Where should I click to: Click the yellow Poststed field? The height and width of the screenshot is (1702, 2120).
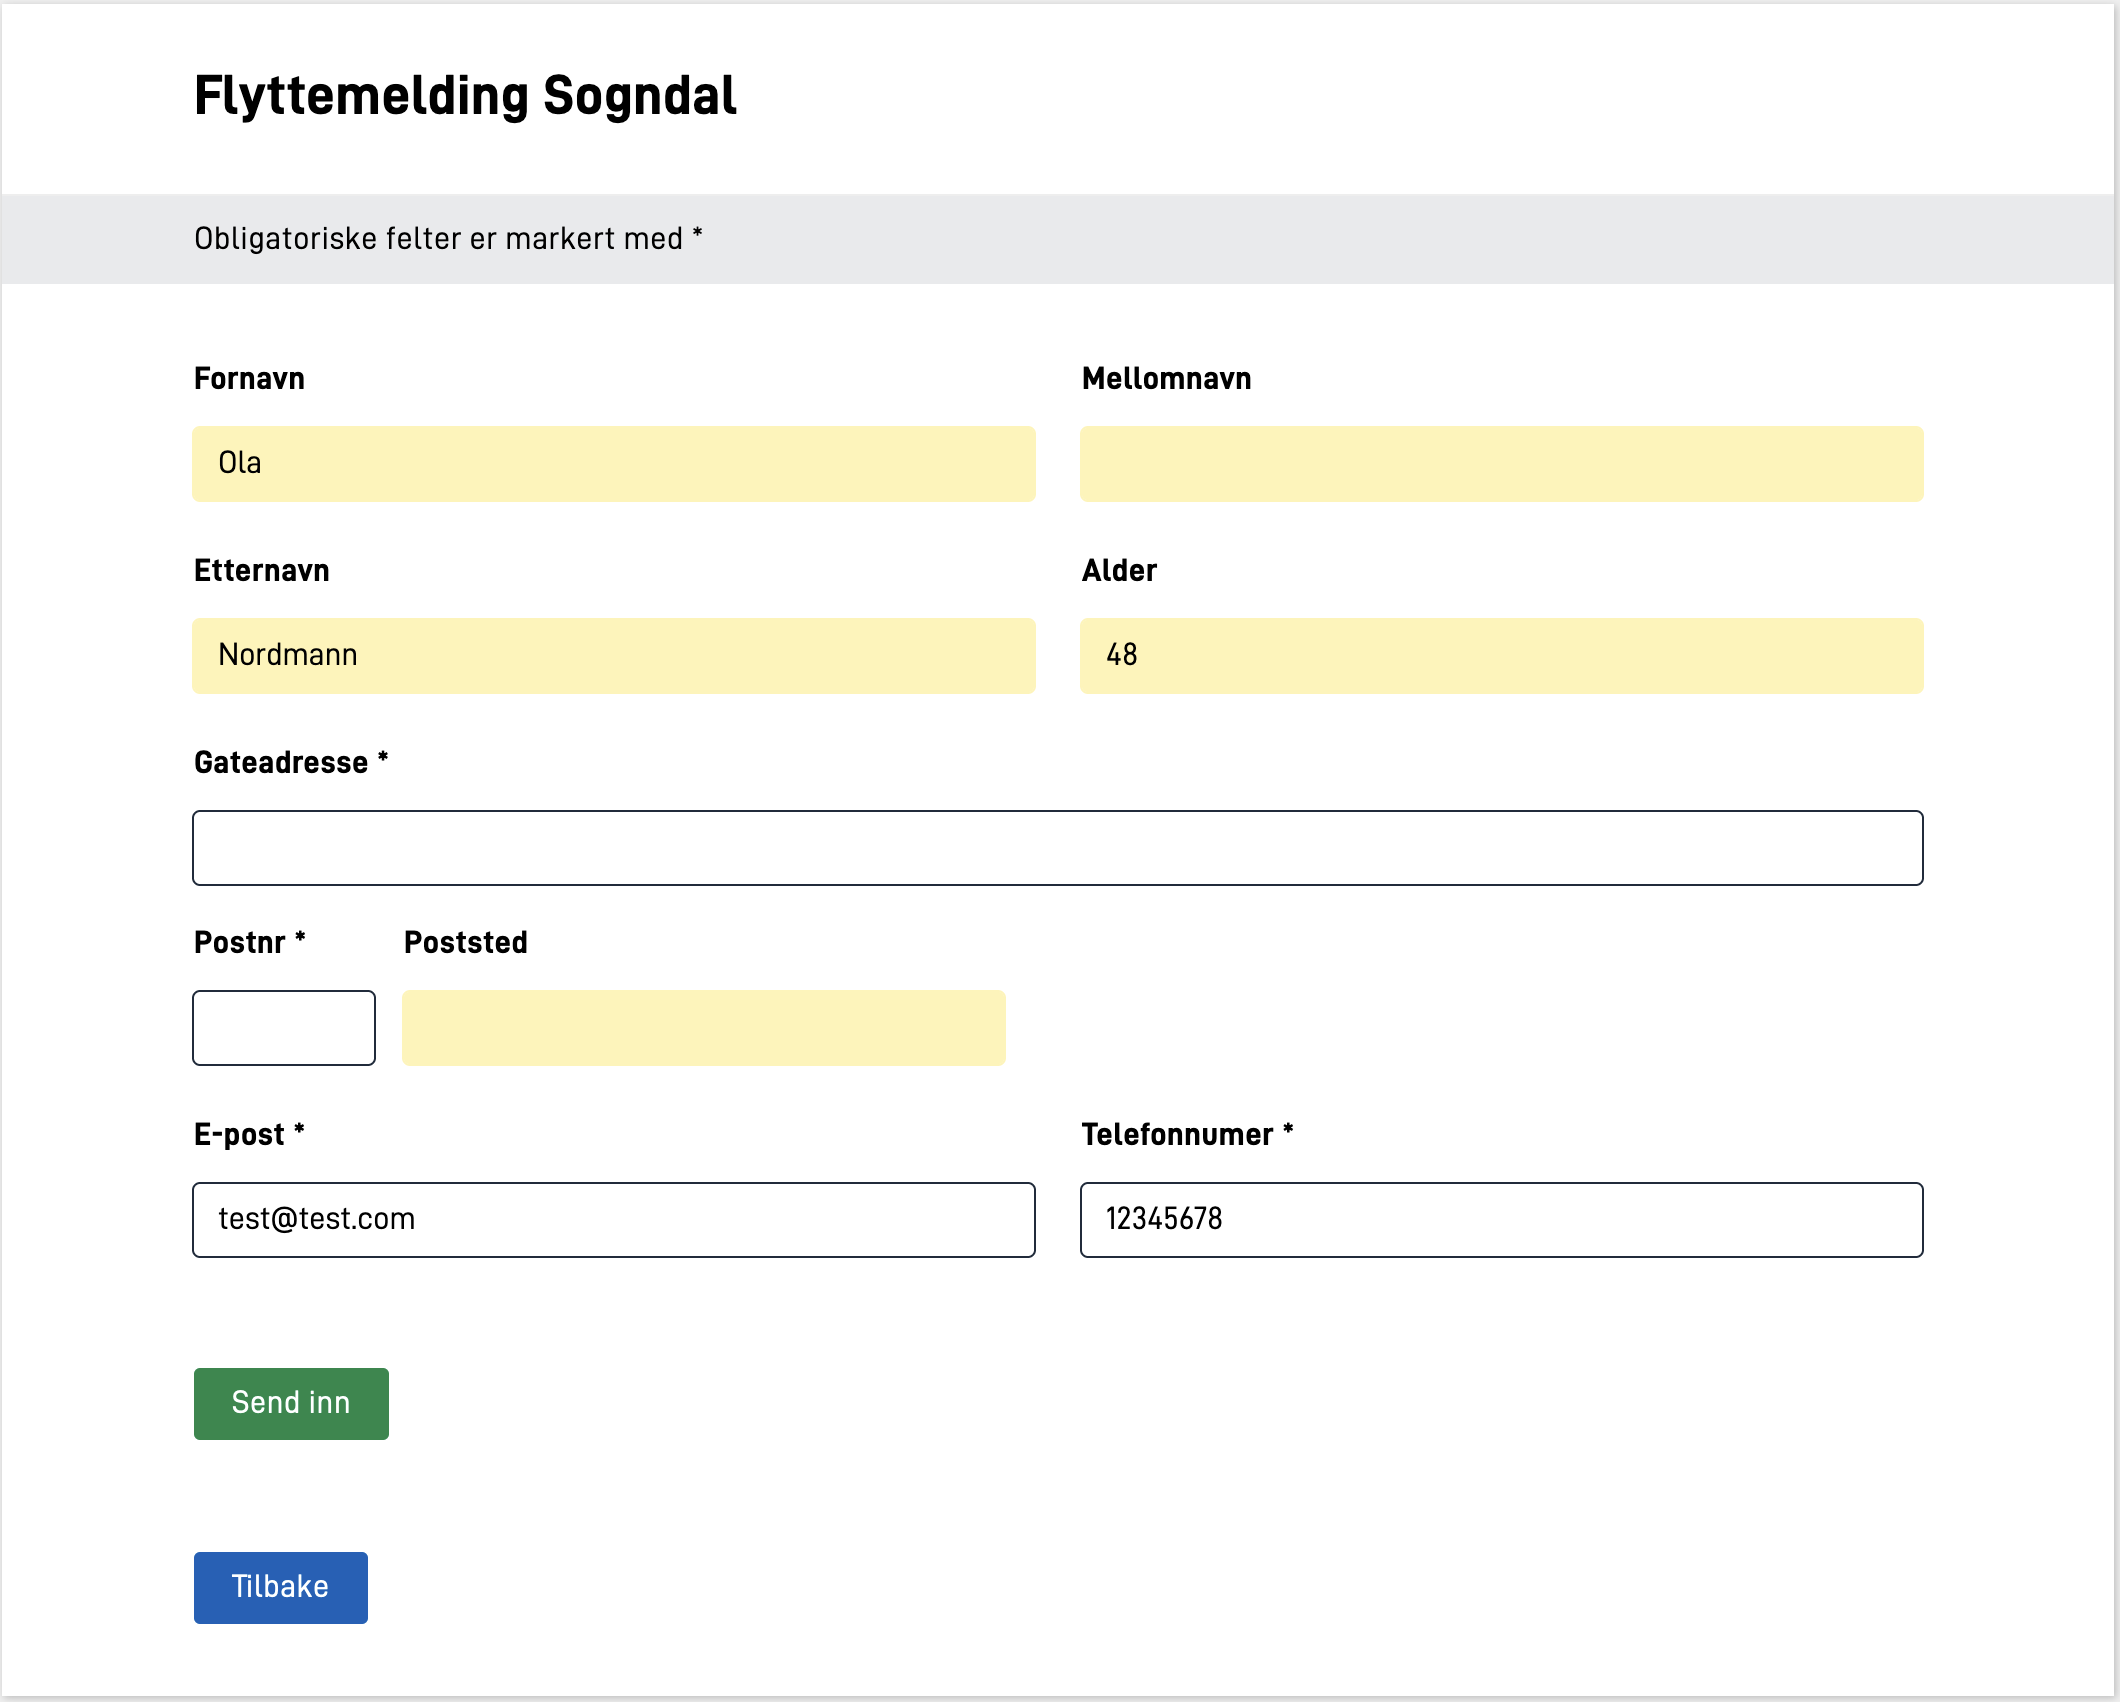pos(703,1028)
